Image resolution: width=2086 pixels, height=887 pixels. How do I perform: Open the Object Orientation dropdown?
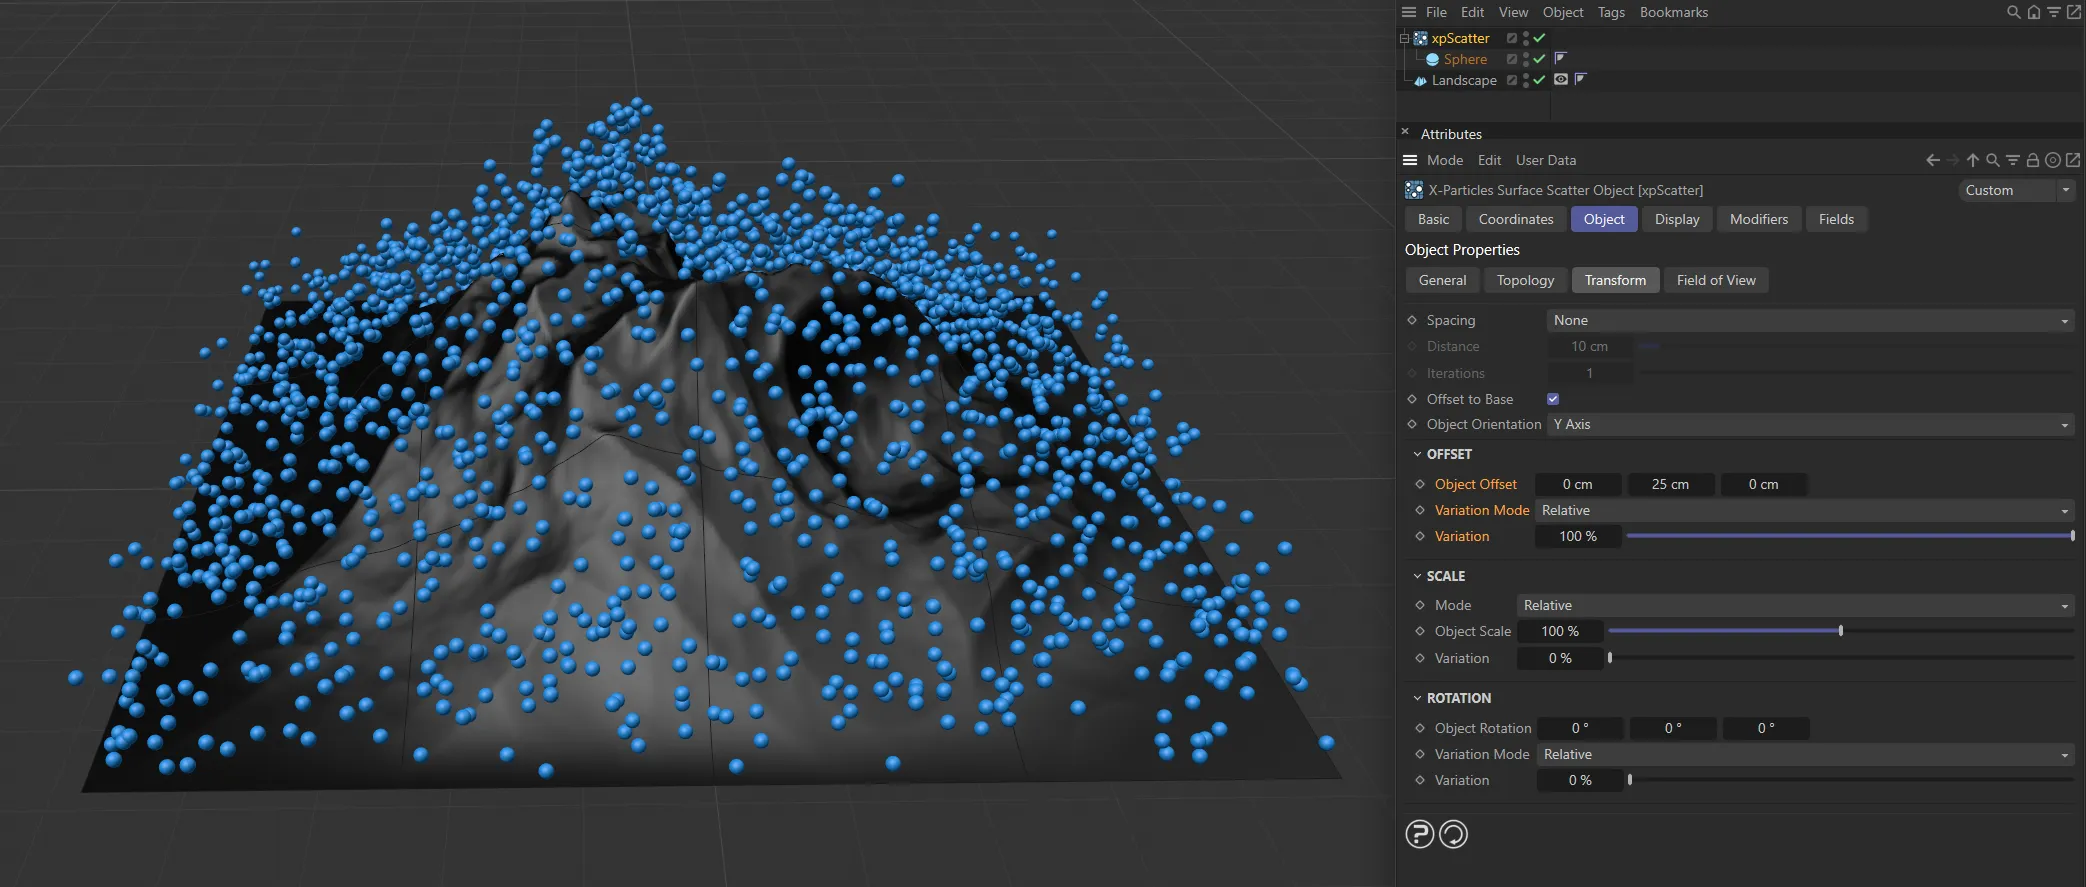[x=1810, y=424]
